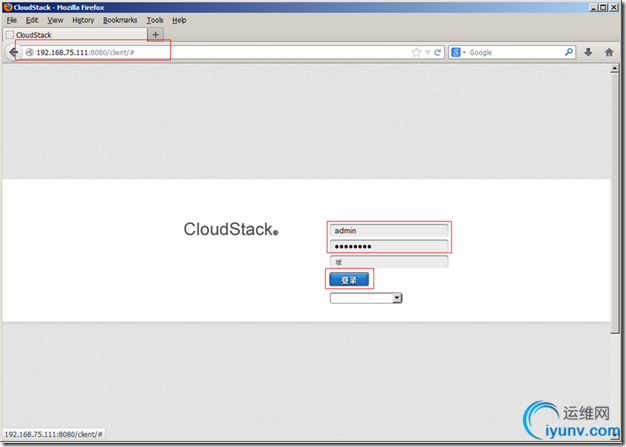Open the Help menu
The height and width of the screenshot is (447, 626).
click(179, 20)
